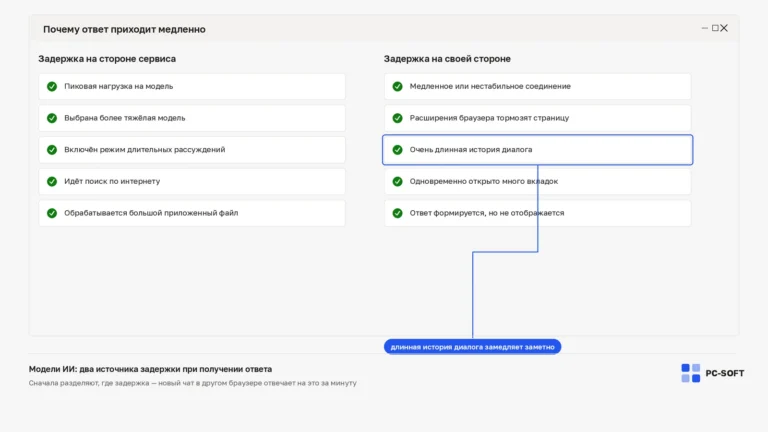Click green check icon for Расширения браузера тормозят страницу
This screenshot has height=432, width=768.
pos(397,118)
